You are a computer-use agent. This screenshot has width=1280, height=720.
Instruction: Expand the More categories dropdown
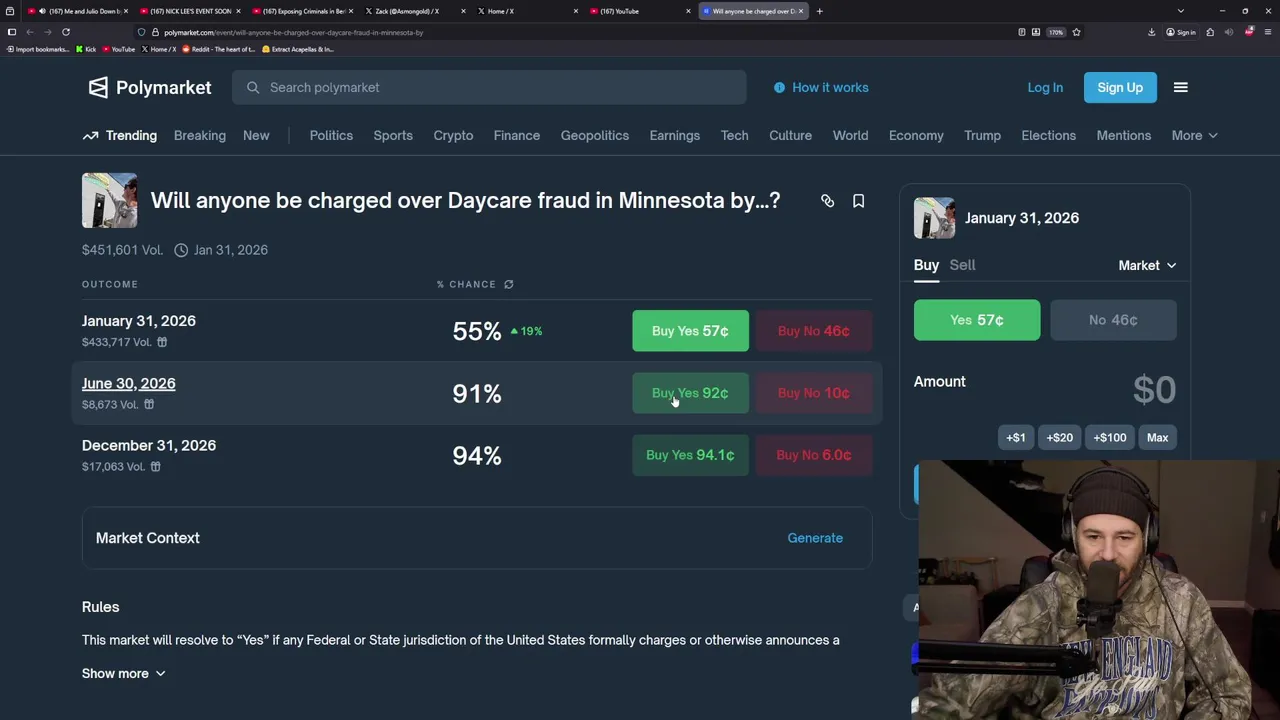[x=1194, y=135]
